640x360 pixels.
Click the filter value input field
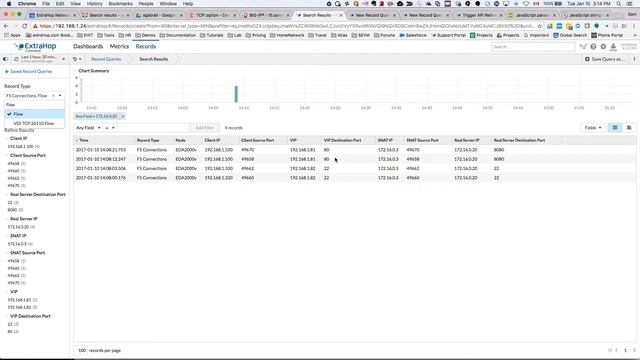point(153,128)
